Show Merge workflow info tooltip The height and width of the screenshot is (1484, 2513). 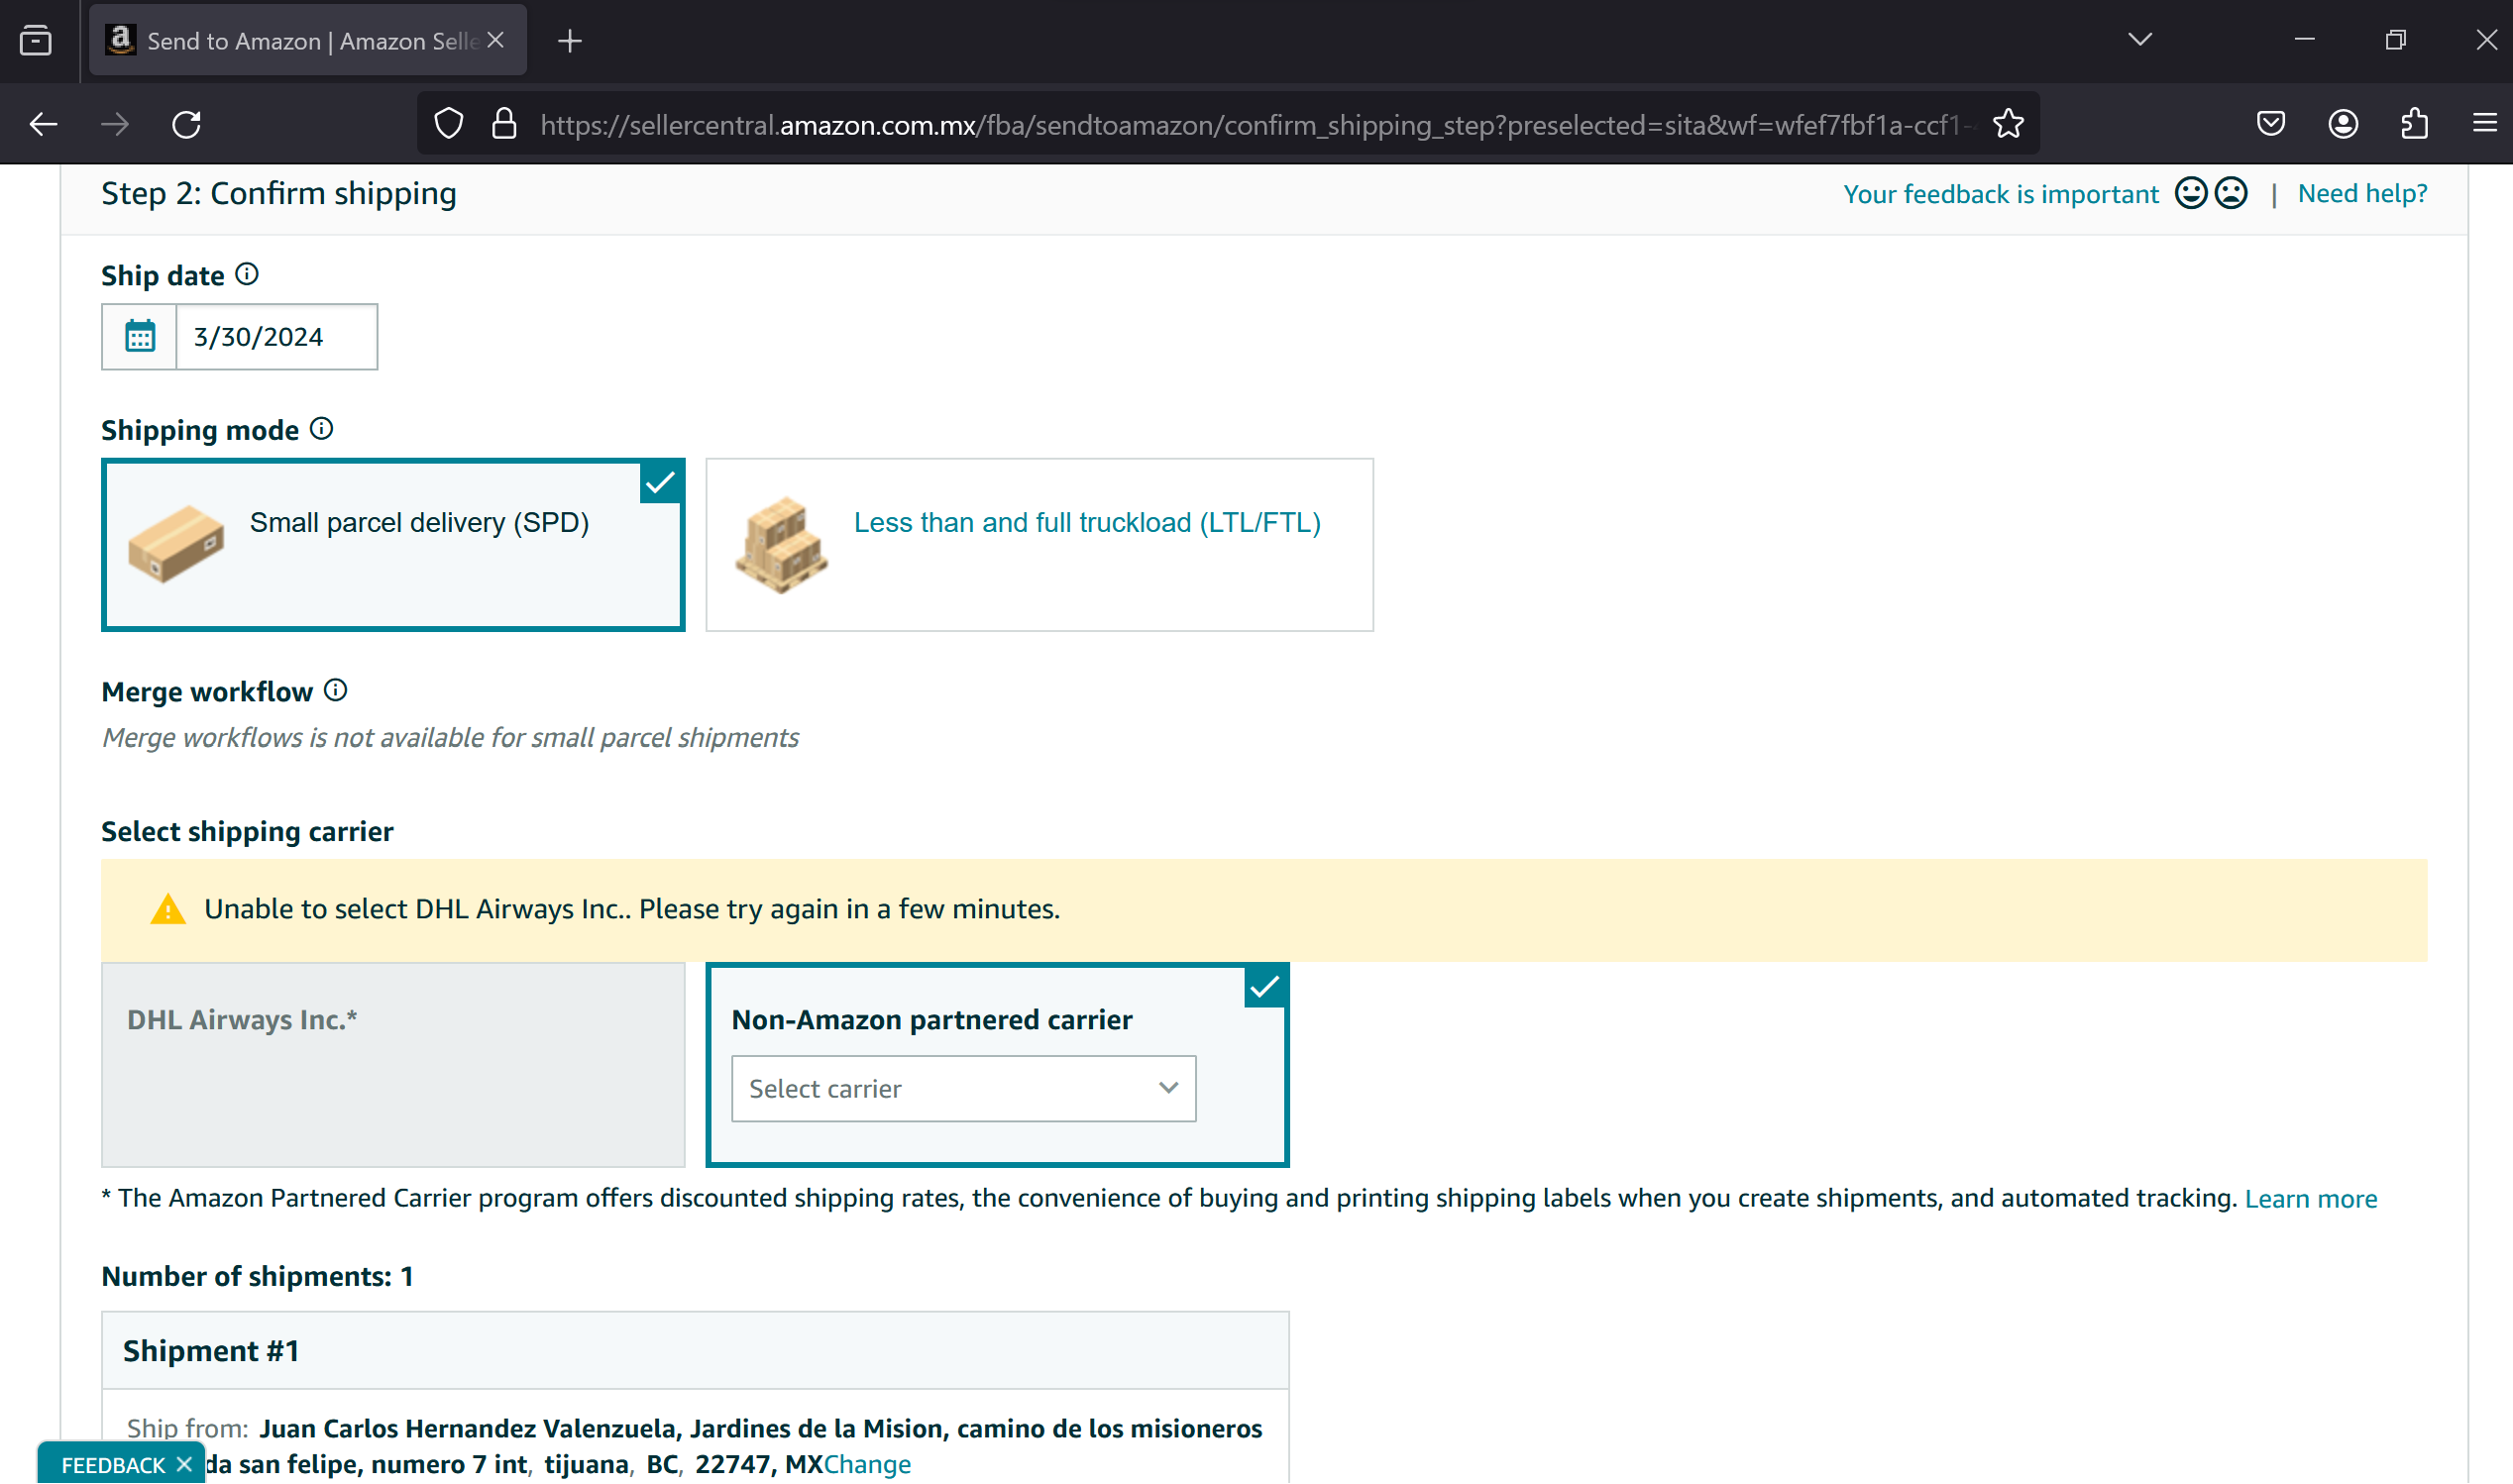tap(336, 691)
